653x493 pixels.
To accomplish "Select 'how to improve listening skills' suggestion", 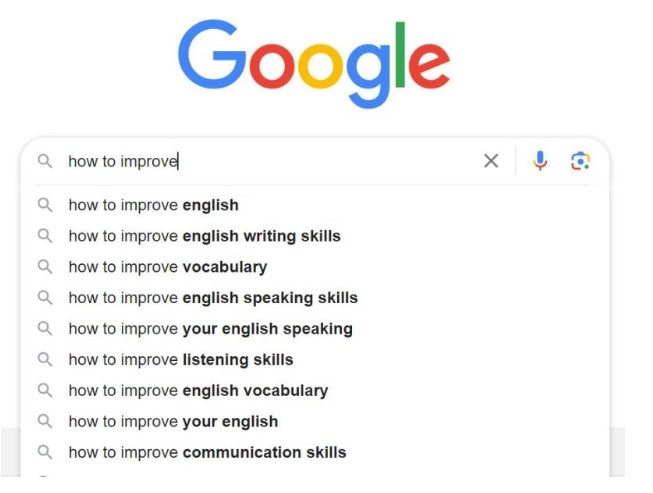I will (x=315, y=359).
